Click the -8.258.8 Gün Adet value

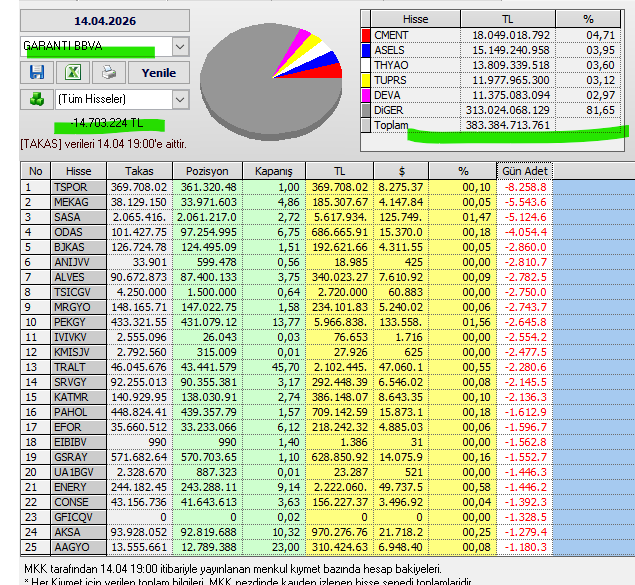click(525, 187)
